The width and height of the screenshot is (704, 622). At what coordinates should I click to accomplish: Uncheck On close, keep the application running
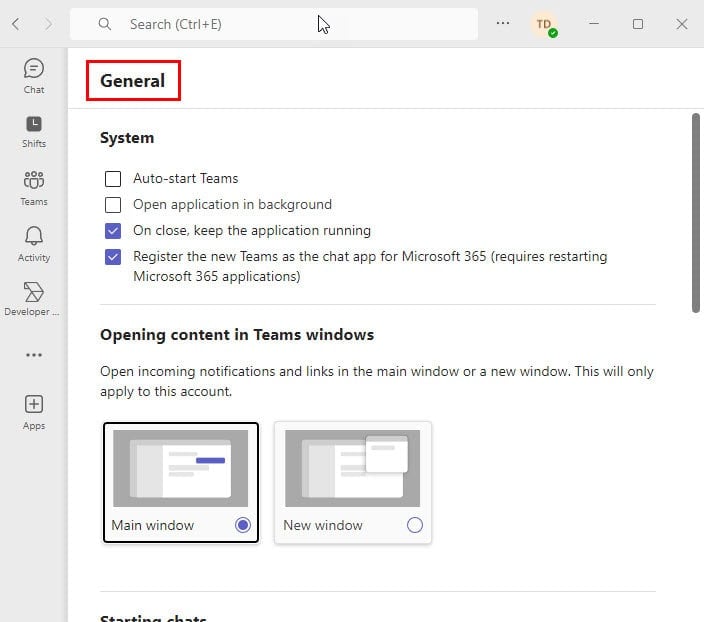(x=113, y=231)
